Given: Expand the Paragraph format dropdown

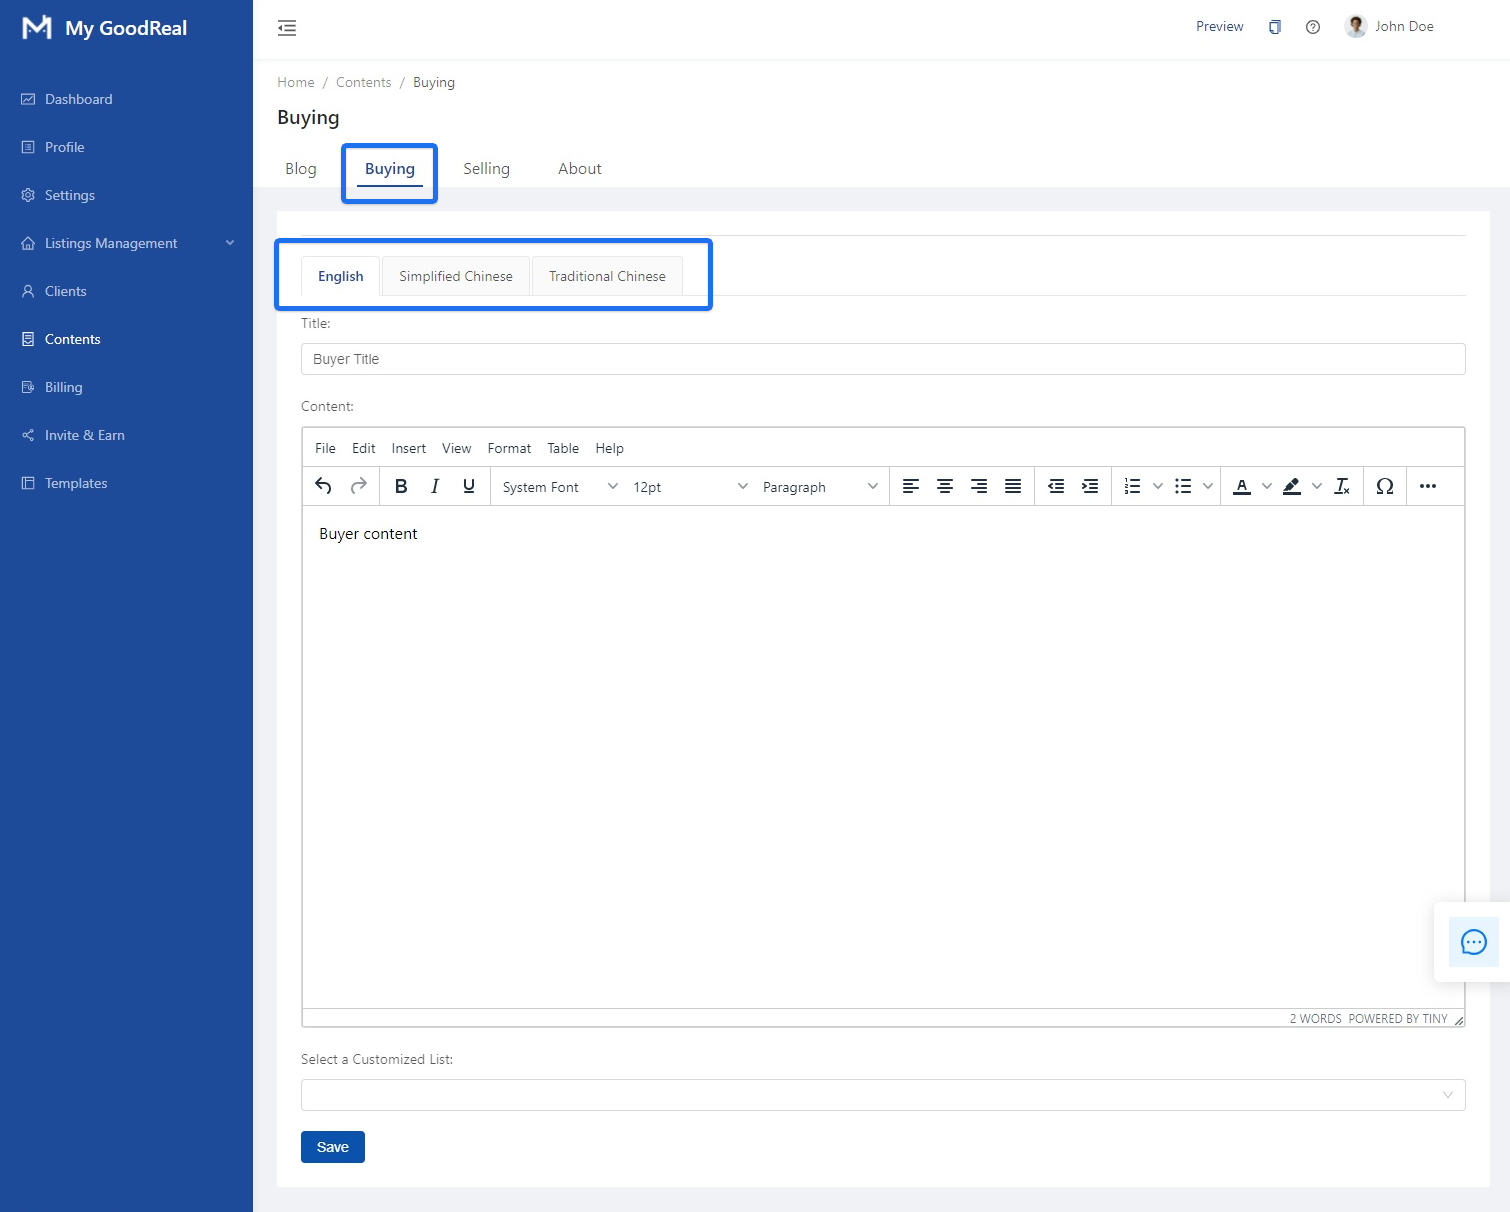Looking at the screenshot, I should click(819, 487).
